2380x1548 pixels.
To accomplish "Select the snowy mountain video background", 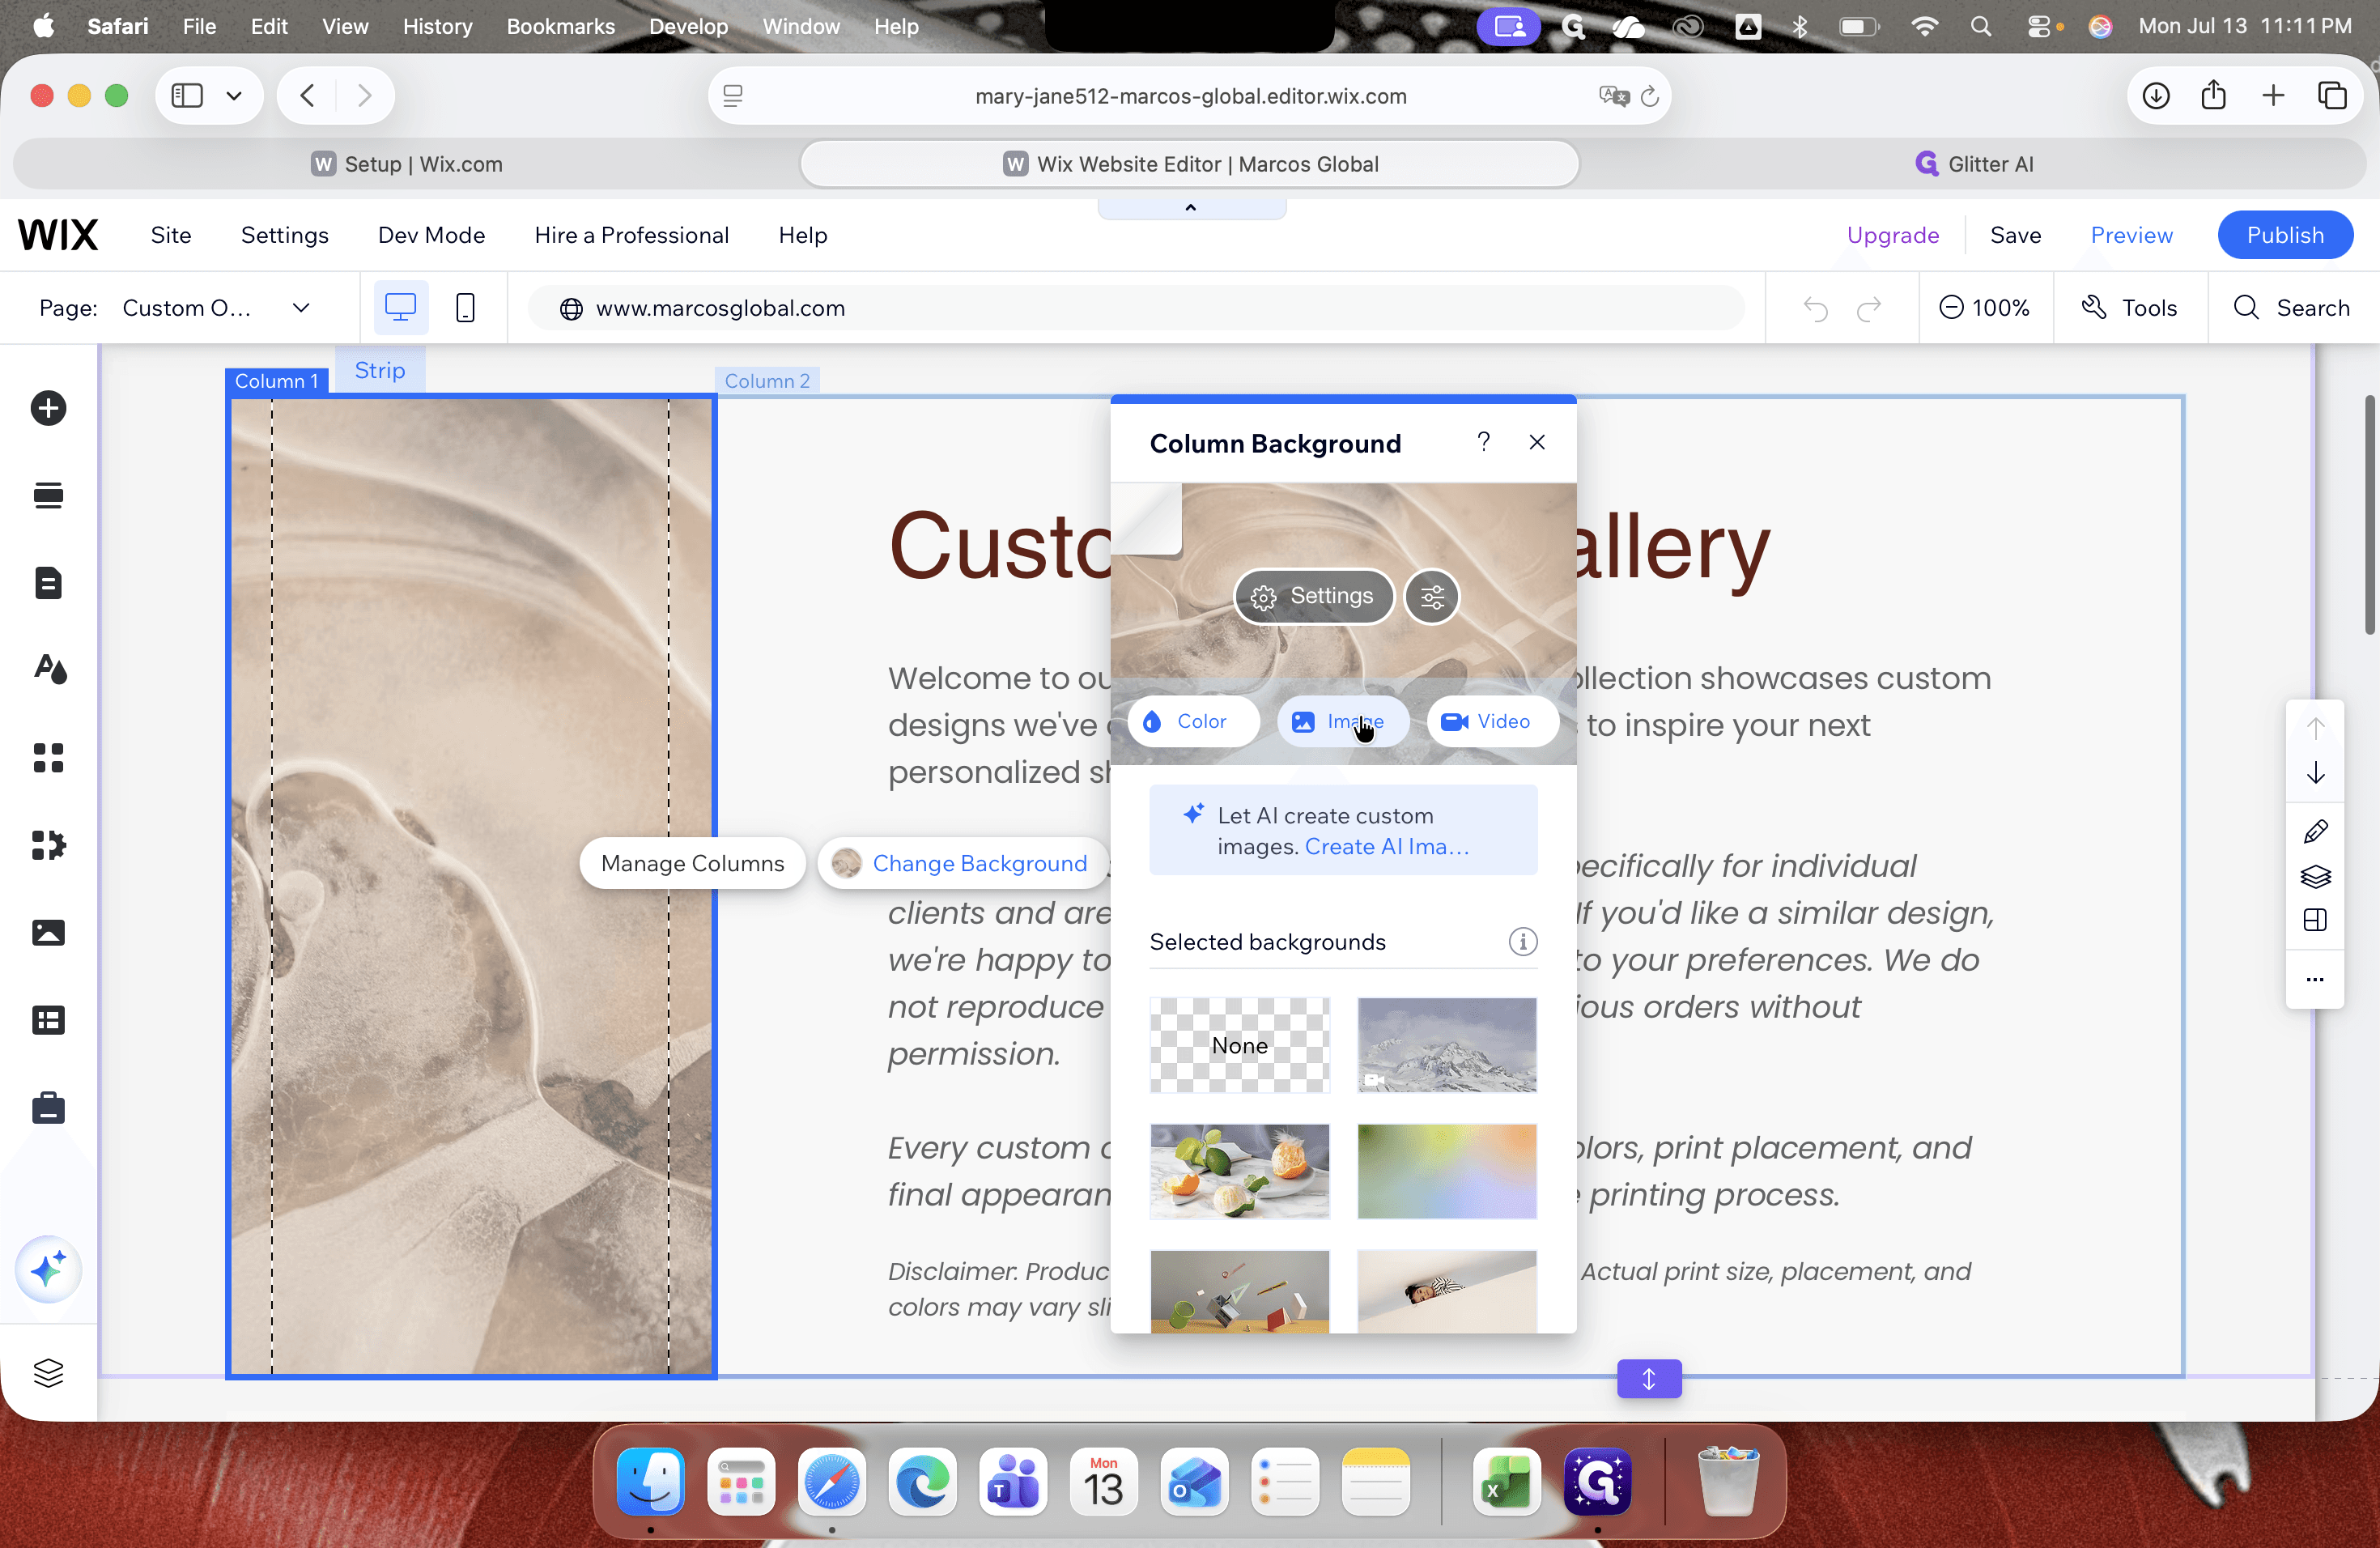I will 1446,1045.
